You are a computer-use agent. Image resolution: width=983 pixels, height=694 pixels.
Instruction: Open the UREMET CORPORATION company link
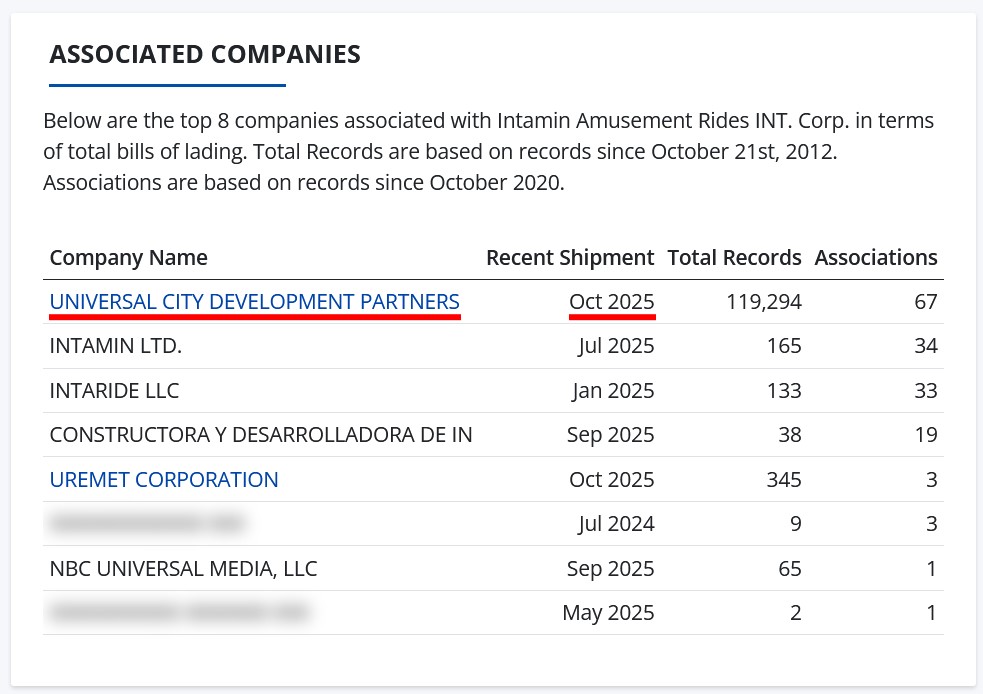(x=164, y=480)
